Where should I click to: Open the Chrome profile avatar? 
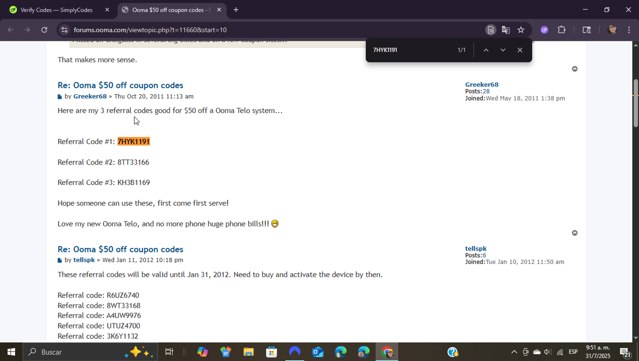612,30
